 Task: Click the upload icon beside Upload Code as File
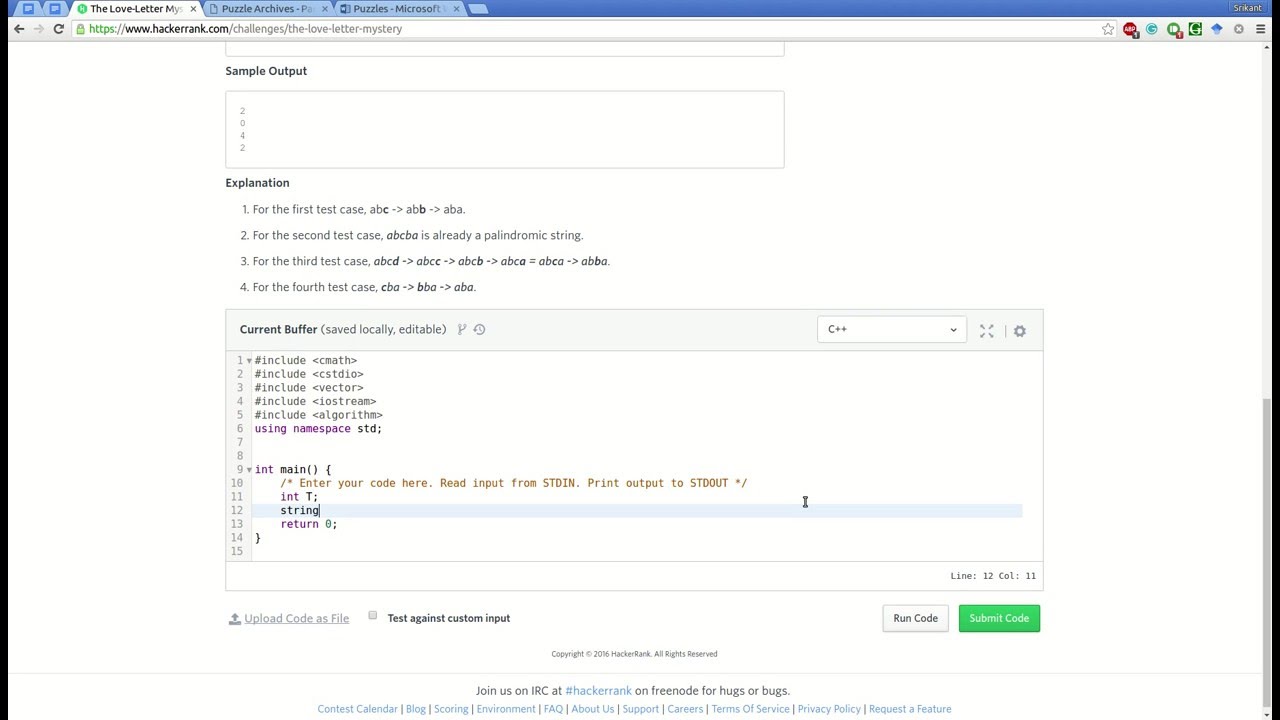pyautogui.click(x=235, y=619)
